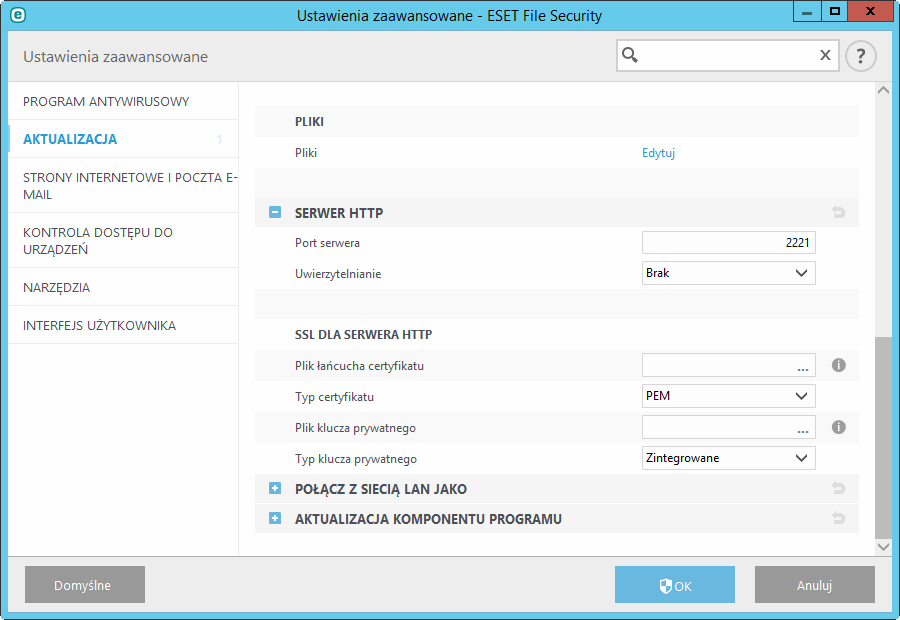Image resolution: width=900 pixels, height=620 pixels.
Task: Click the Port serwera label
Action: pyautogui.click(x=327, y=243)
